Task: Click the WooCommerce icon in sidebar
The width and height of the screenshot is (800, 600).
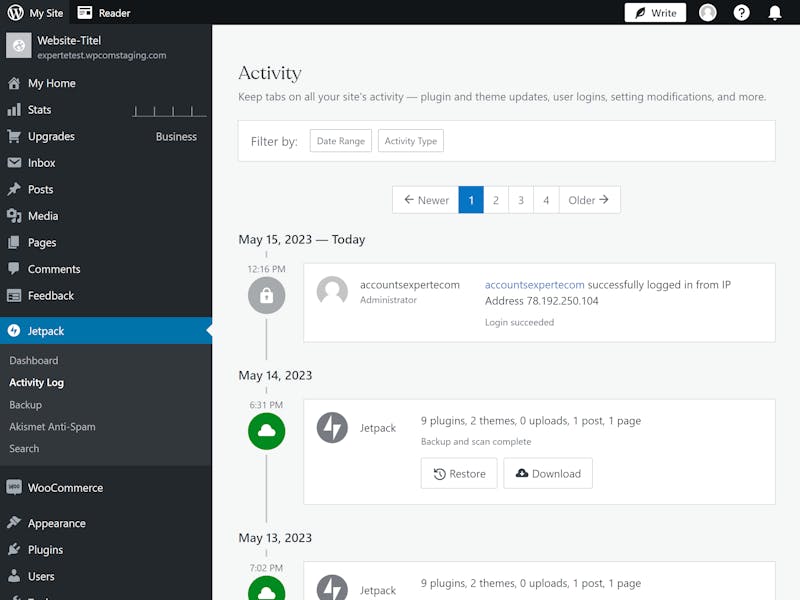Action: coord(14,487)
